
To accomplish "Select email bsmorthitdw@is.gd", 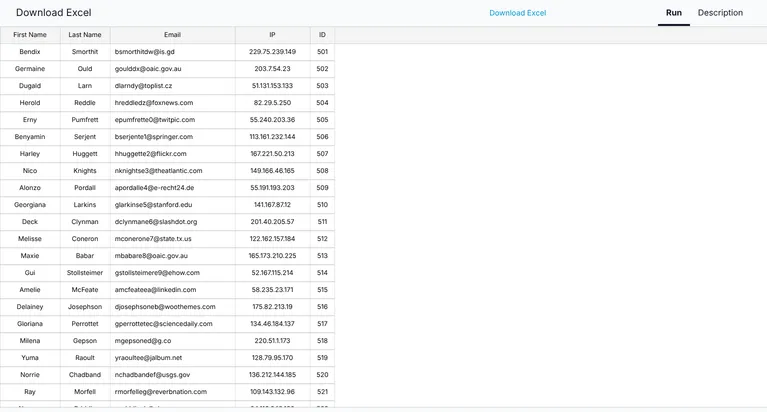I will coord(173,52).
